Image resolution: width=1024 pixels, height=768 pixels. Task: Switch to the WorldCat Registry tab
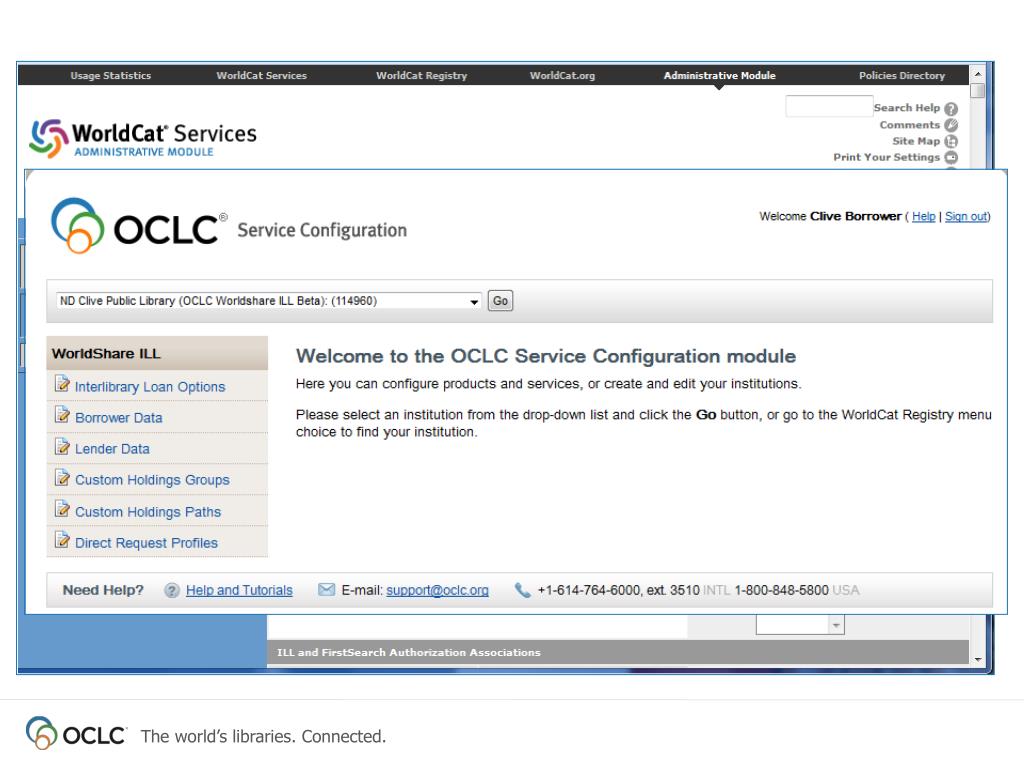421,76
